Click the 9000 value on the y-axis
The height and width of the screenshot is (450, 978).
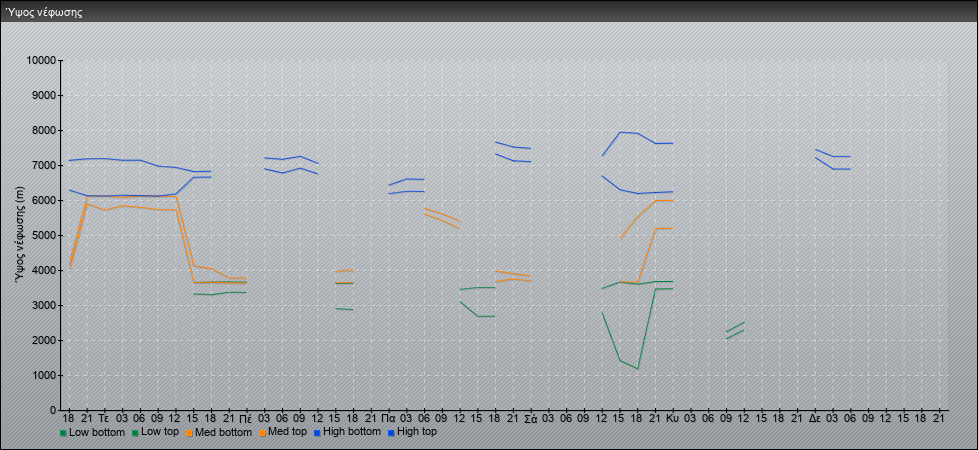pos(44,95)
